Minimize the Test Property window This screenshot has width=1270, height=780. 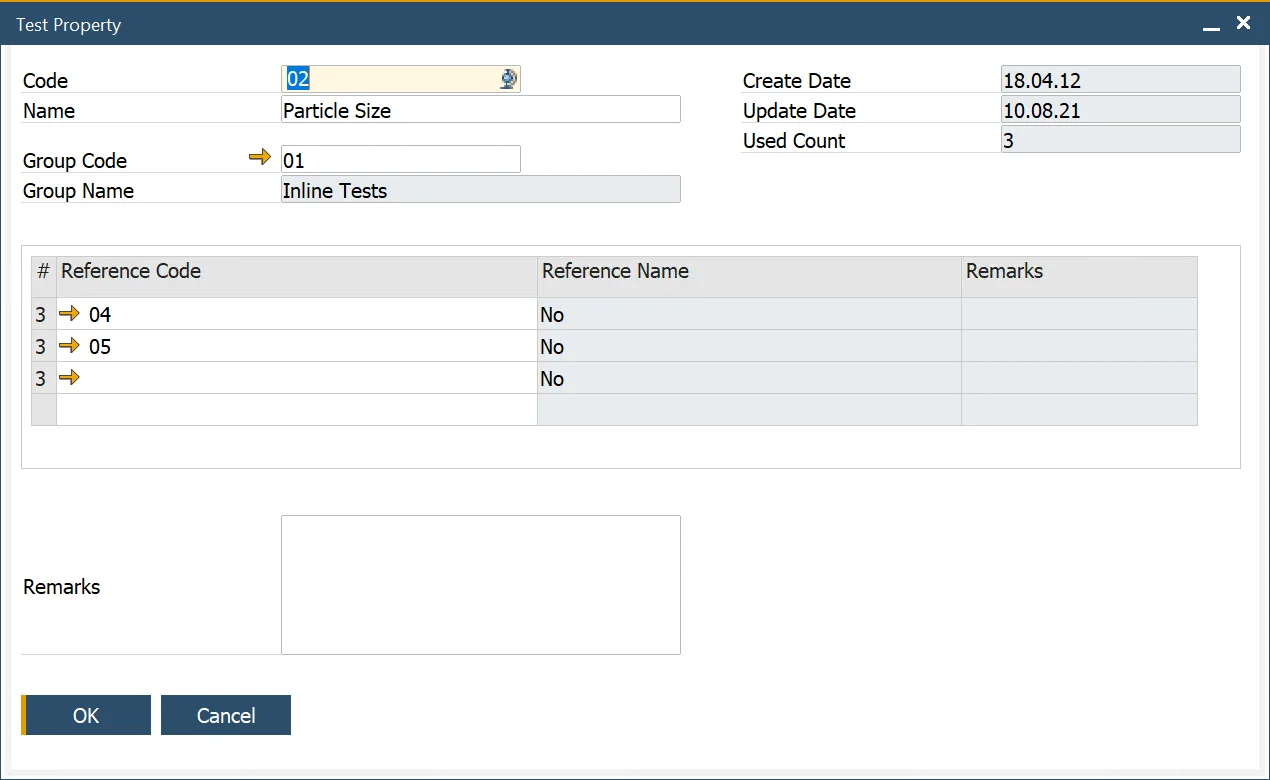point(1212,24)
